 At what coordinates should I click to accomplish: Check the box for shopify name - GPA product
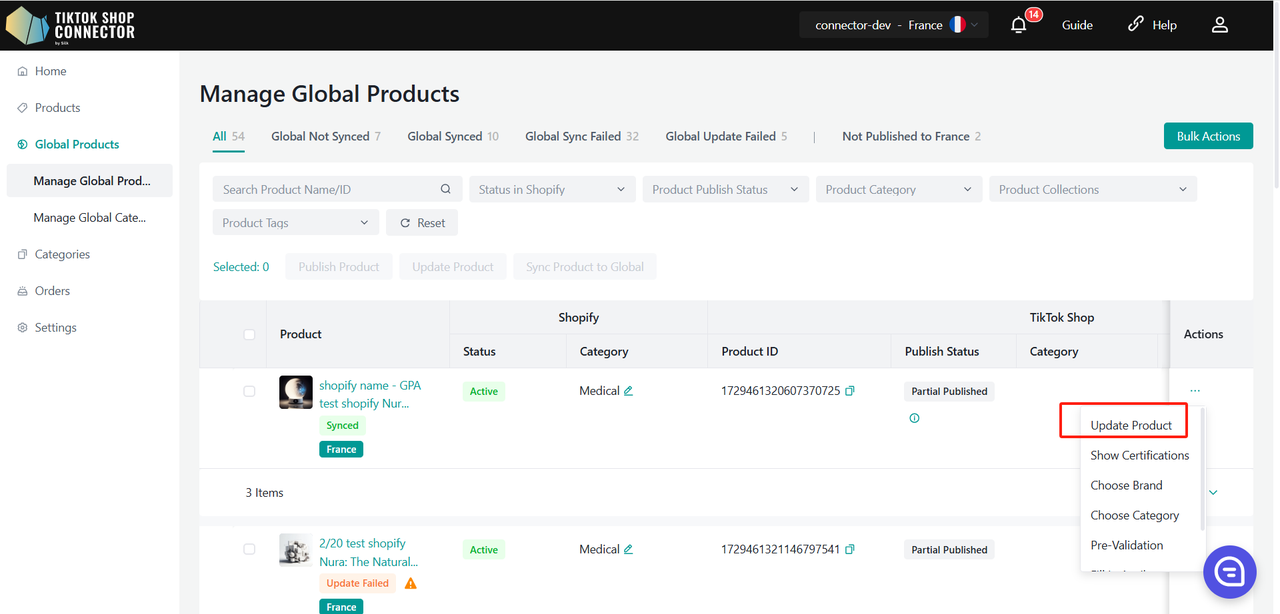click(x=249, y=391)
